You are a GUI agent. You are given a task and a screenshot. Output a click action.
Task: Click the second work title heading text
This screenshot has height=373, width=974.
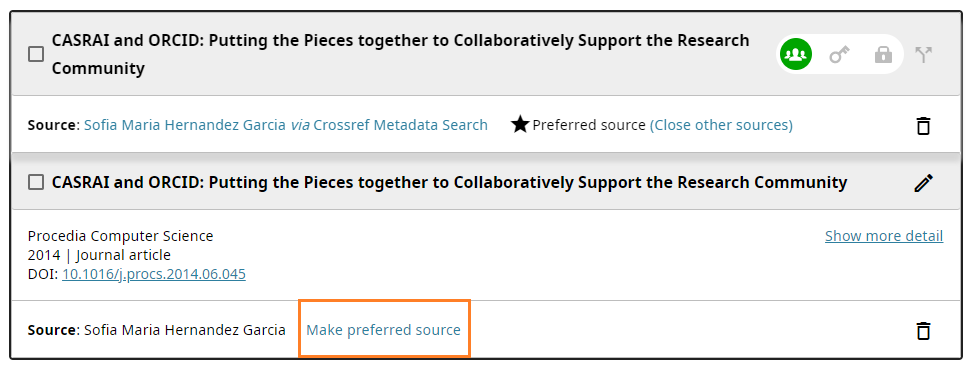pyautogui.click(x=449, y=182)
